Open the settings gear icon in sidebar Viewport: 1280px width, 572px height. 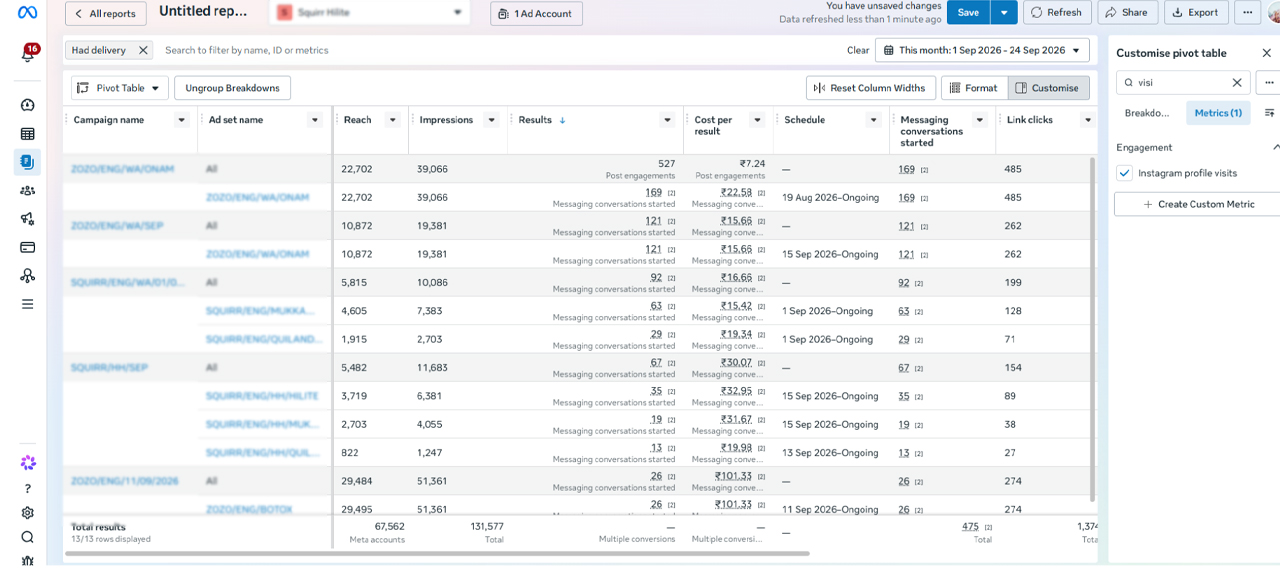pos(28,513)
